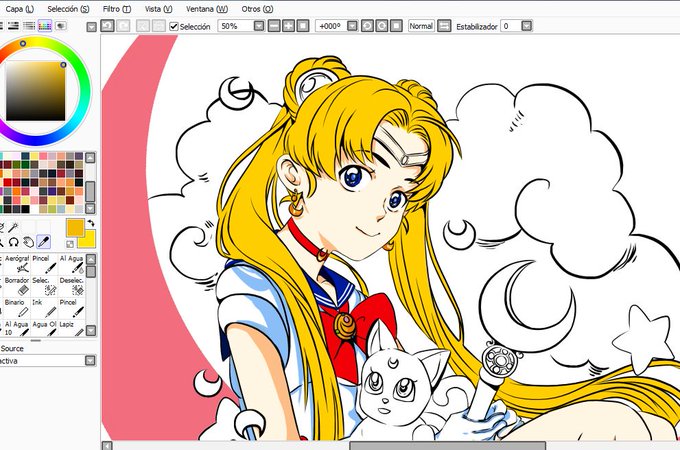This screenshot has height=450, width=680.
Task: Open the Filtro (T) menu
Action: pos(117,9)
